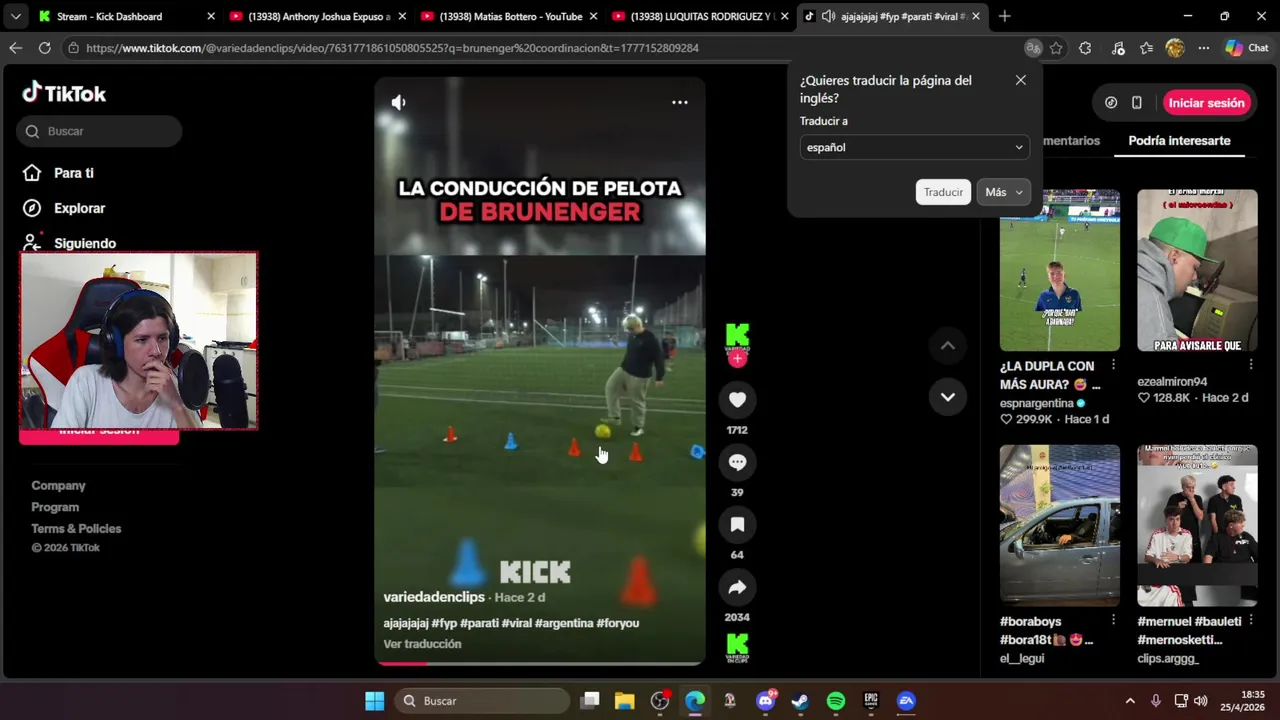The height and width of the screenshot is (720, 1280).
Task: Share the video with arrow icon
Action: [737, 587]
